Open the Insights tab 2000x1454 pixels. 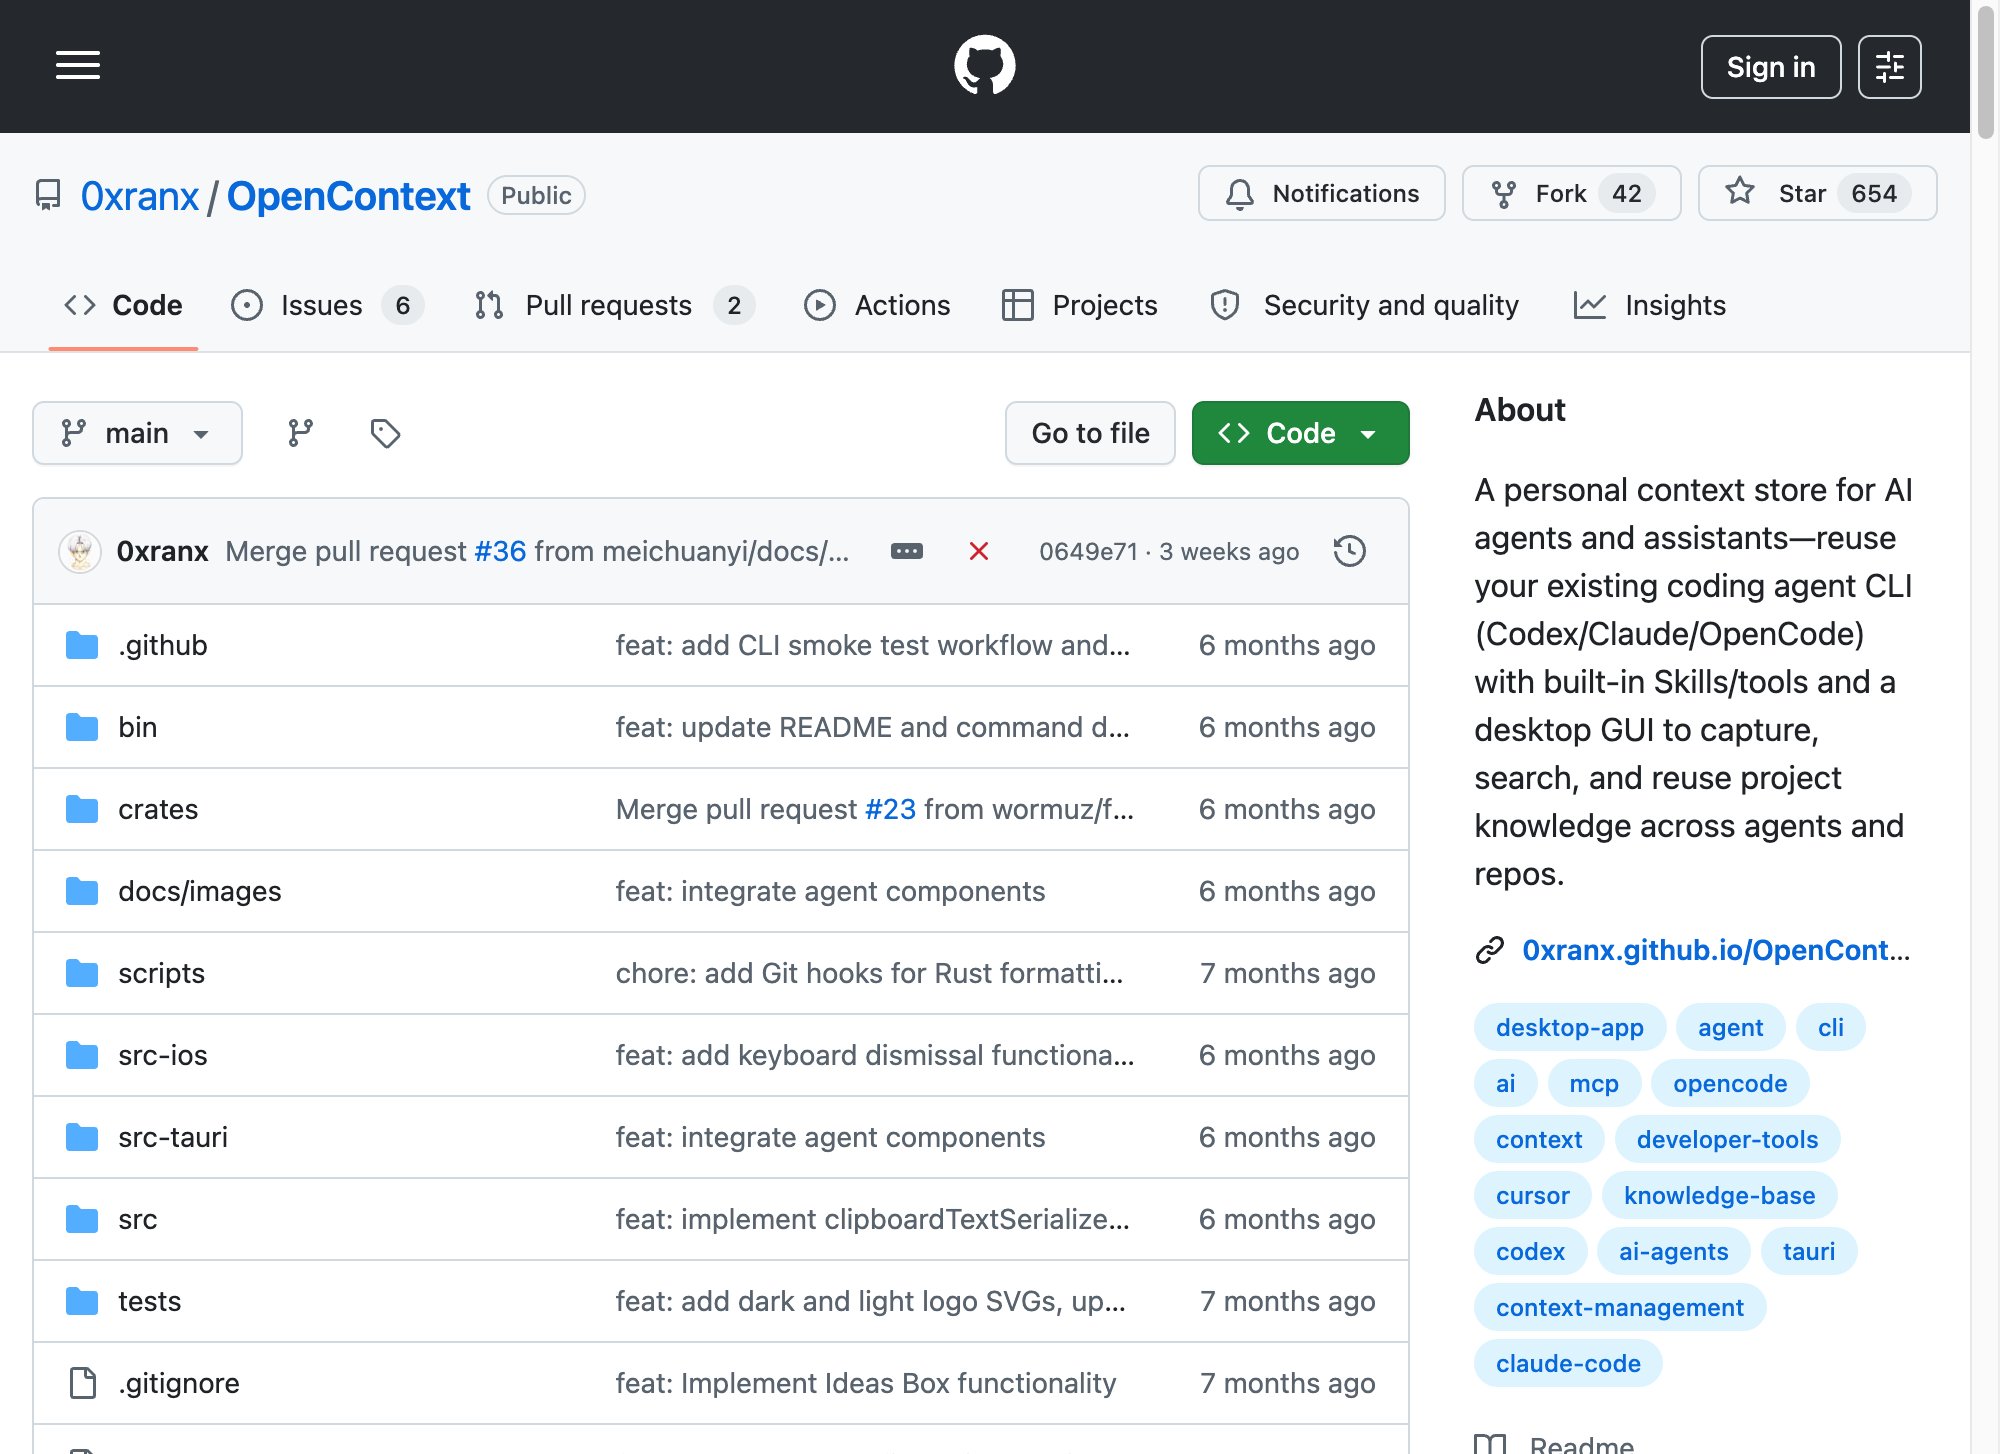tap(1649, 305)
